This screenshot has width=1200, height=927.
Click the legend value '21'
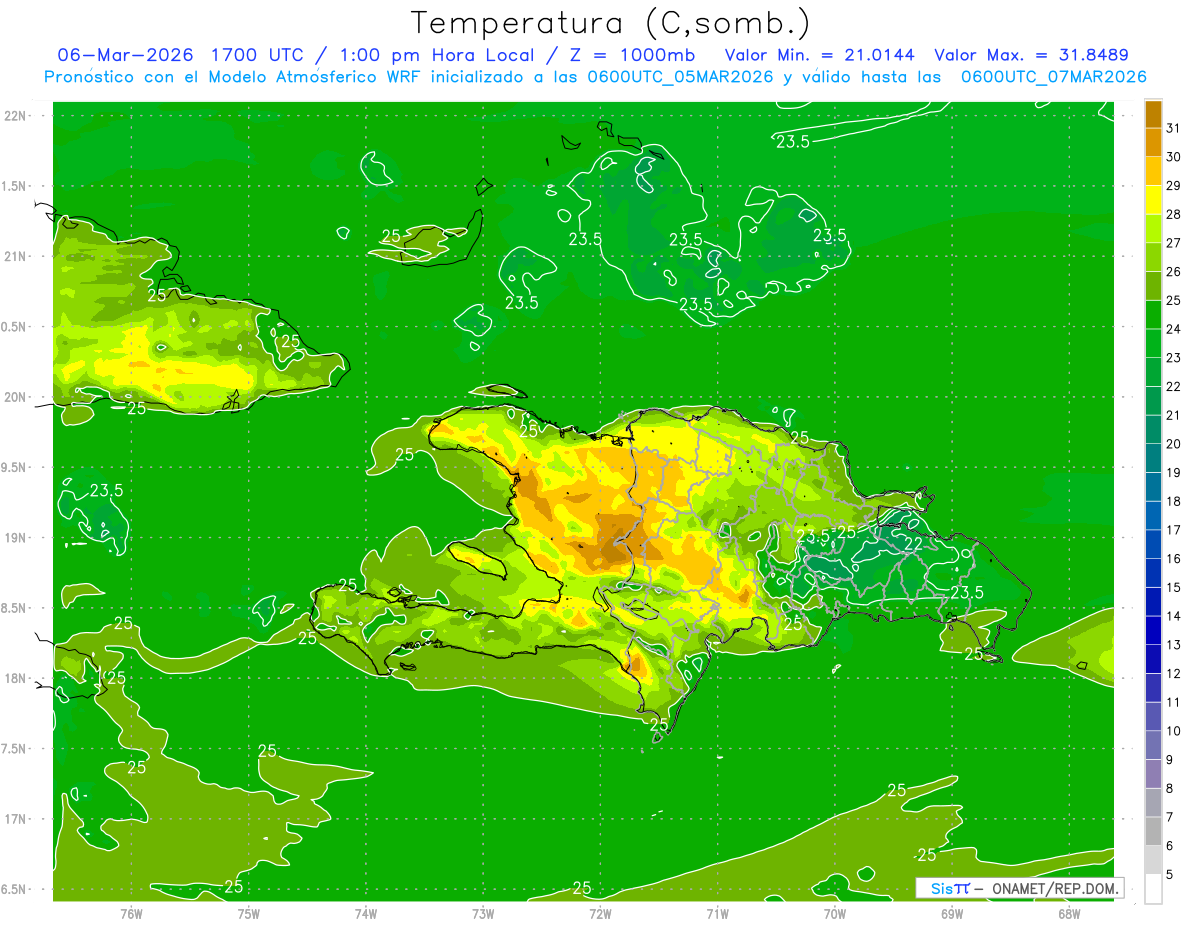(x=1174, y=415)
